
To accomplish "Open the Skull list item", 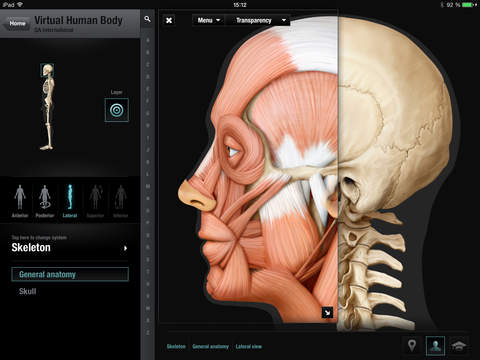I will [28, 291].
